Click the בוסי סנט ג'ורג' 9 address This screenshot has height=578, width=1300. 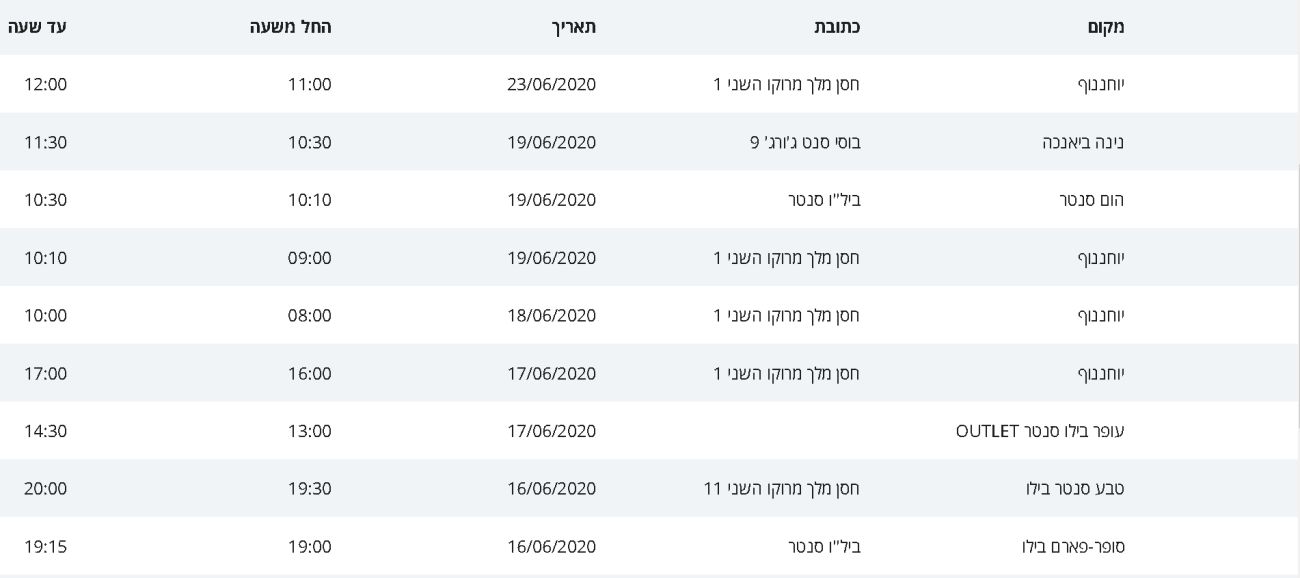(804, 142)
